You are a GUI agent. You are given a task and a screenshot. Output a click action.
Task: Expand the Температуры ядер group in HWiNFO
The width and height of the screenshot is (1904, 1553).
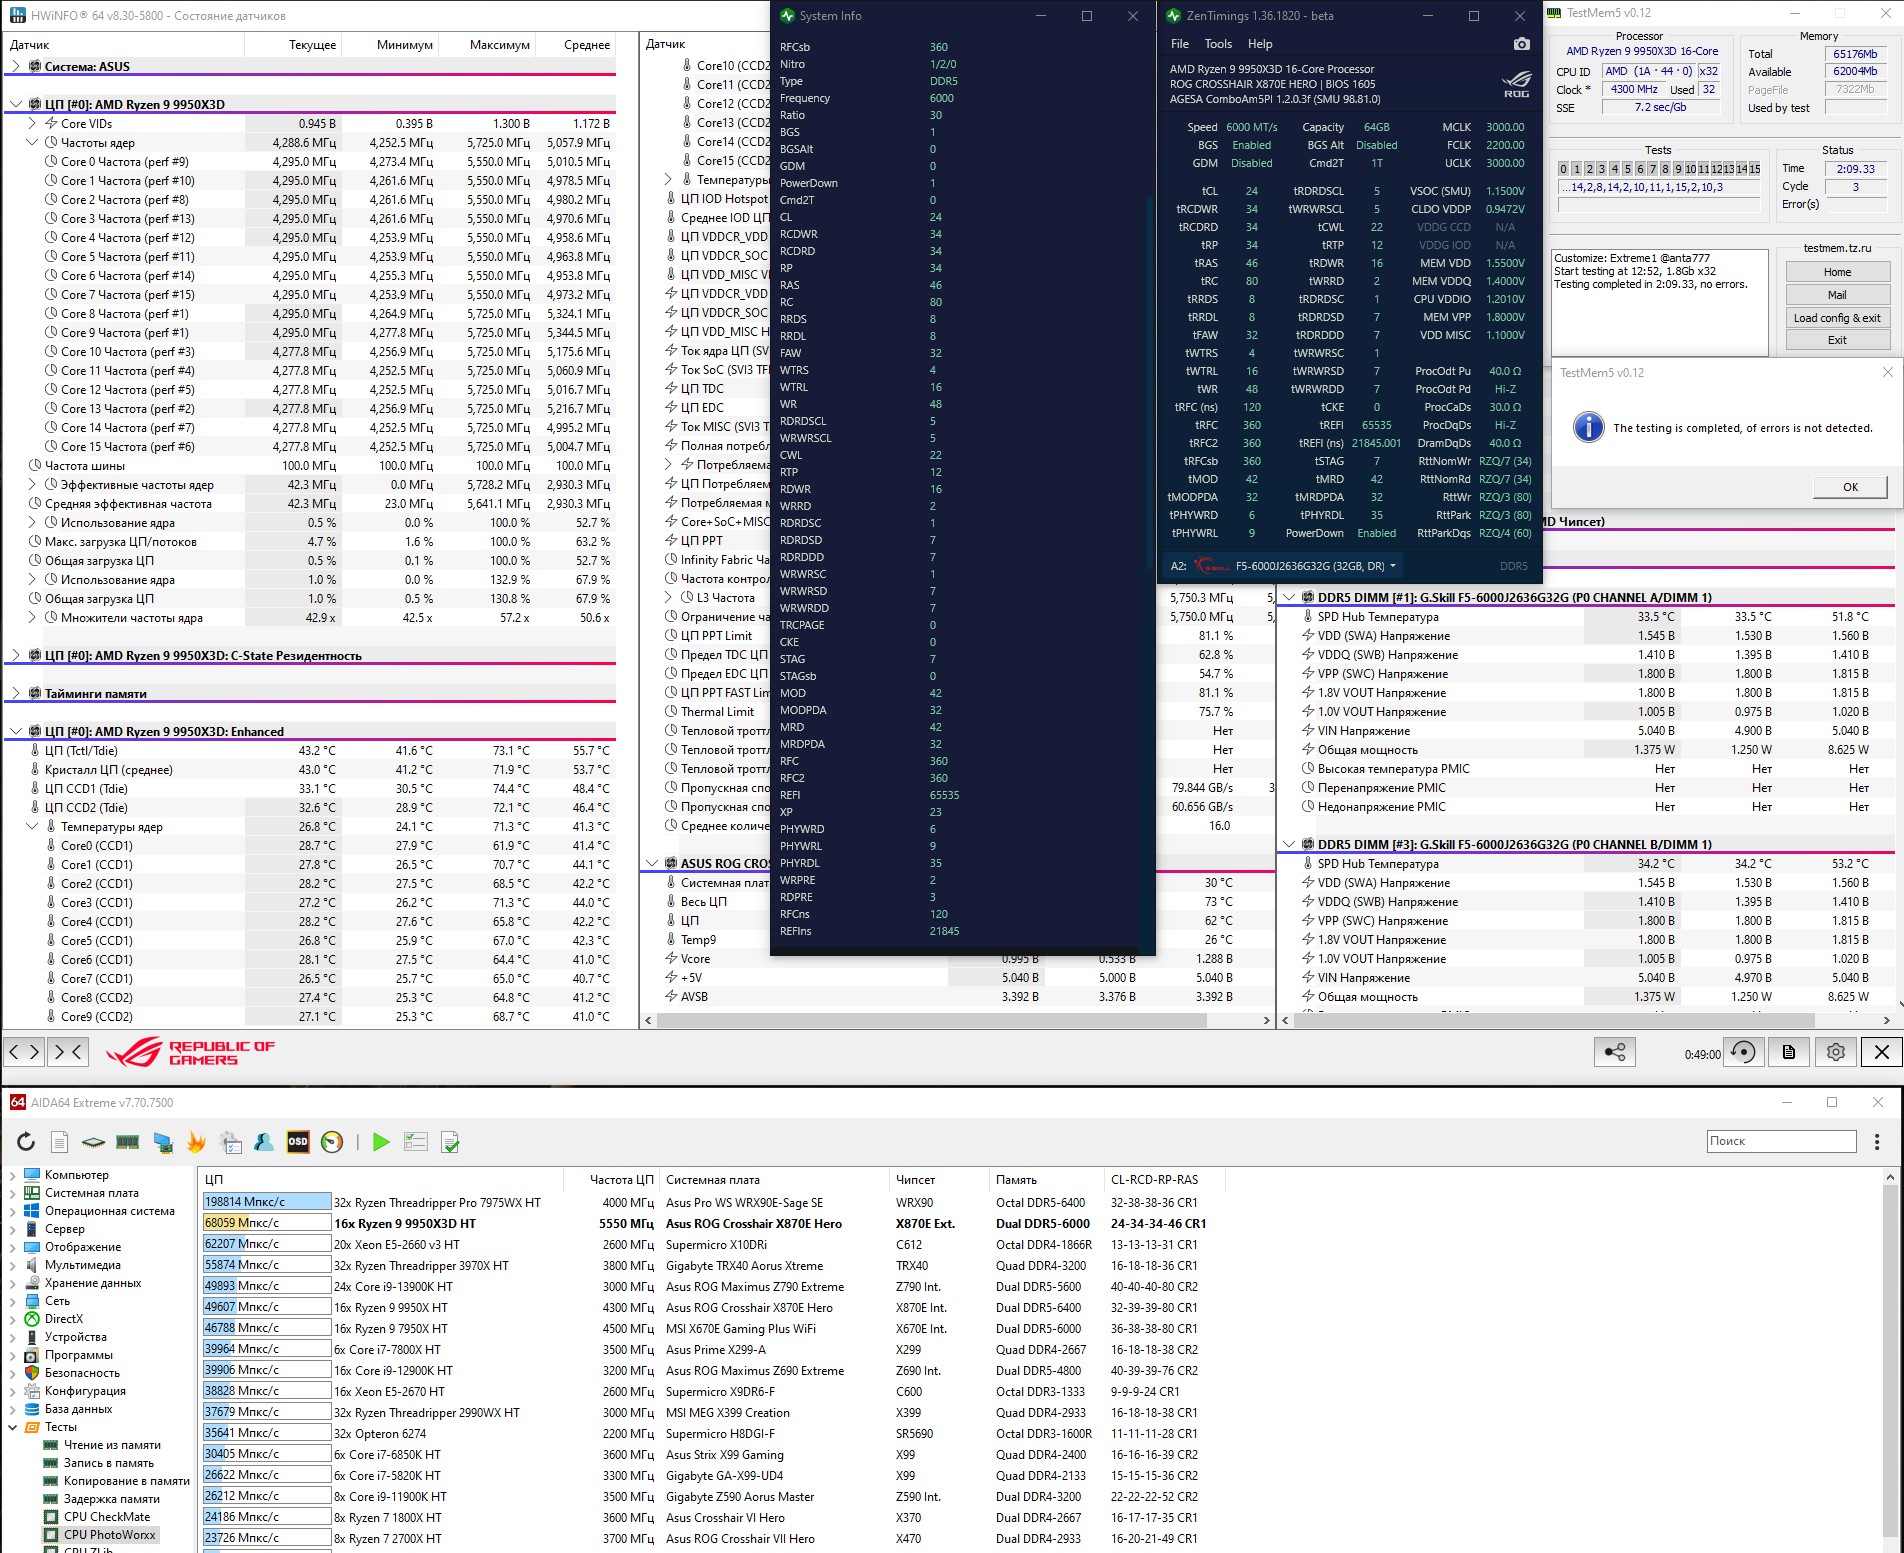pyautogui.click(x=32, y=827)
